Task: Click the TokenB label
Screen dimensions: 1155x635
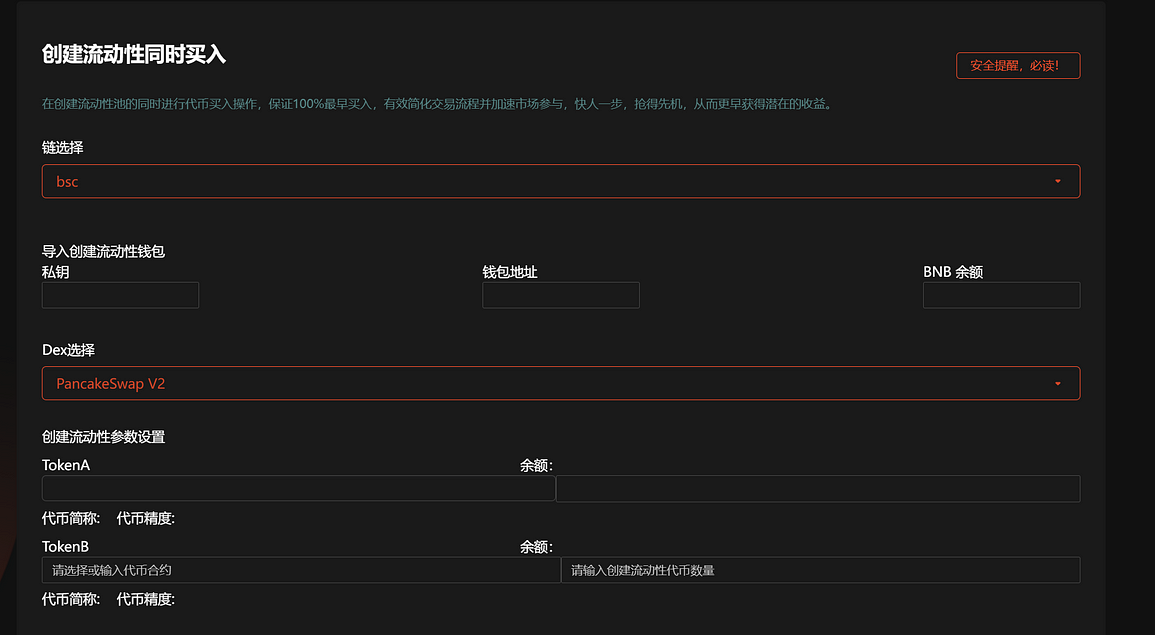Action: [x=66, y=546]
